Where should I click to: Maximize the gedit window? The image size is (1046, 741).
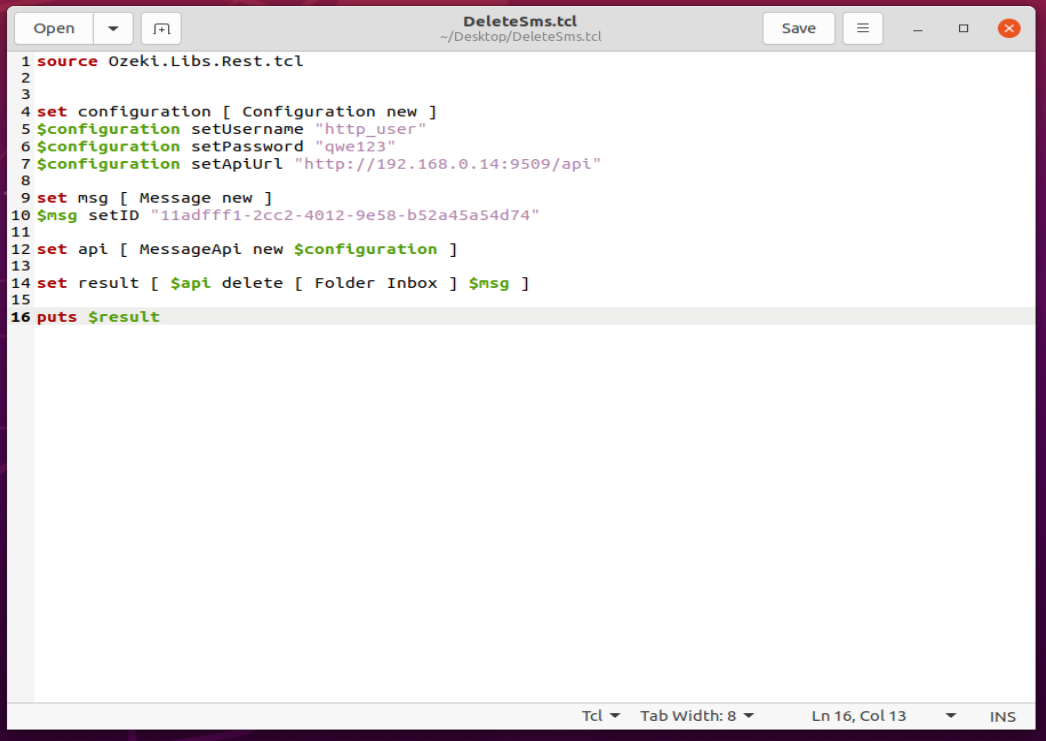click(x=963, y=29)
